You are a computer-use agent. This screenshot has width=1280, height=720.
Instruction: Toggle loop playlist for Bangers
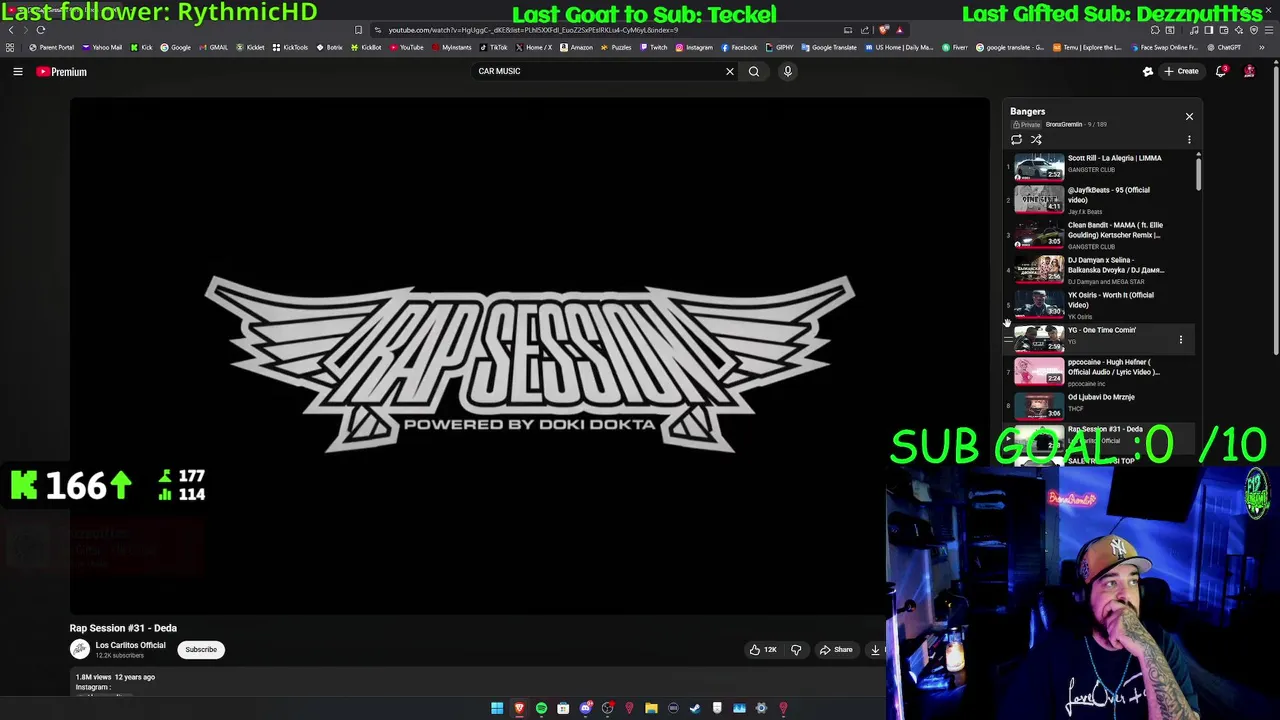pyautogui.click(x=1016, y=140)
